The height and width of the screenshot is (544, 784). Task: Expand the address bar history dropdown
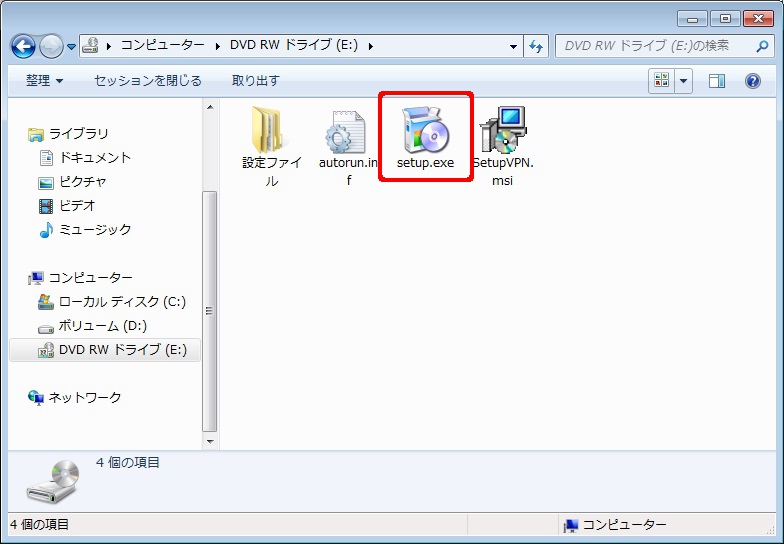513,46
